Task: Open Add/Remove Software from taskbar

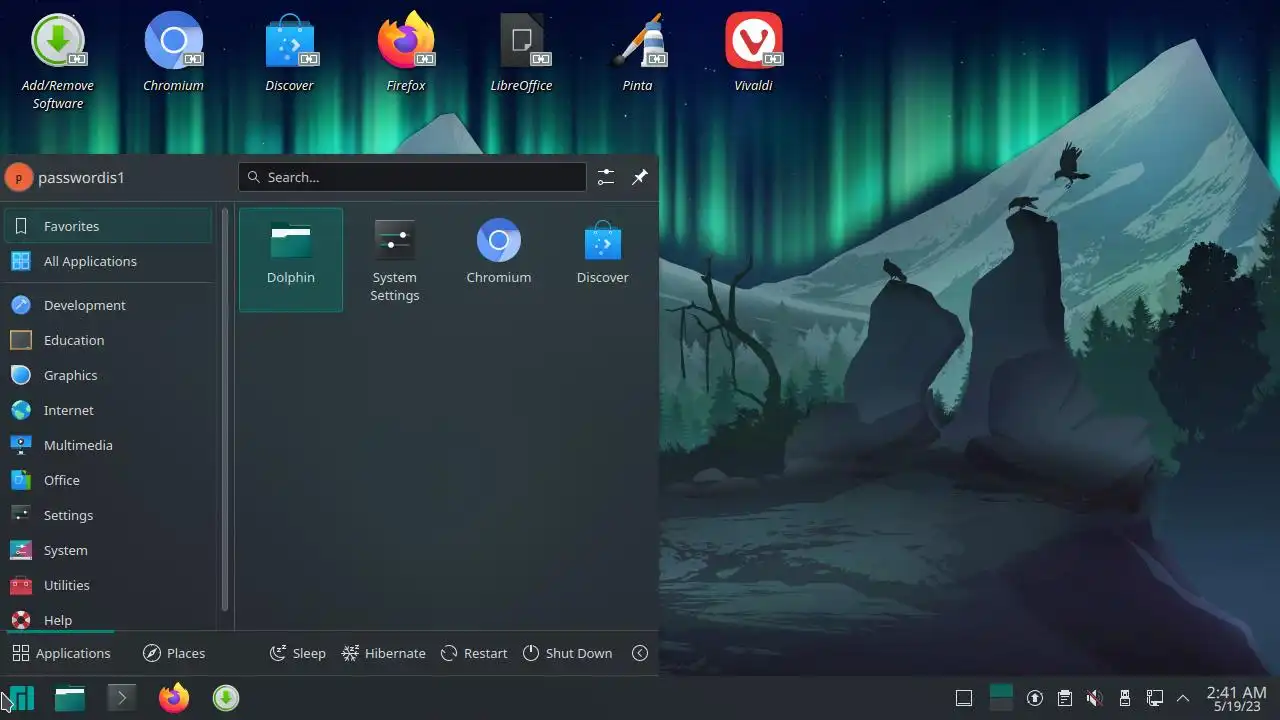Action: coord(226,698)
